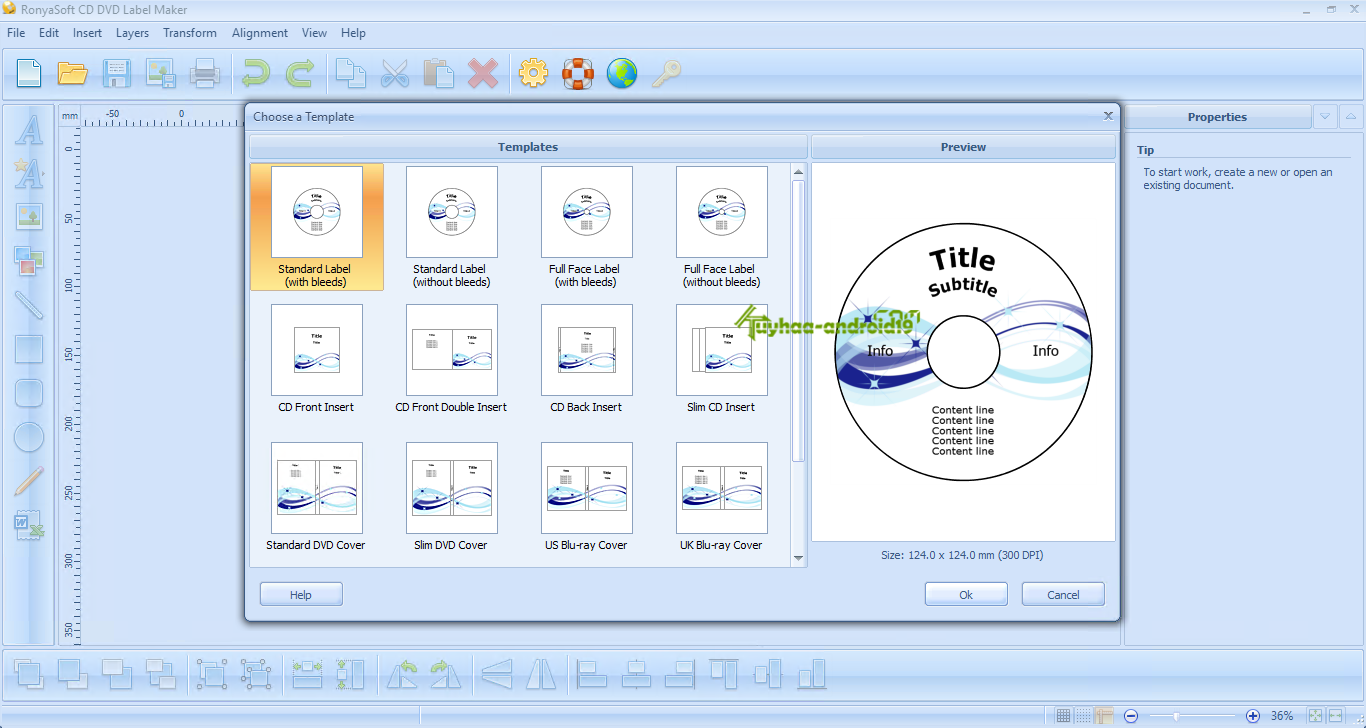Open the Edit menu
1366x728 pixels.
pyautogui.click(x=49, y=33)
